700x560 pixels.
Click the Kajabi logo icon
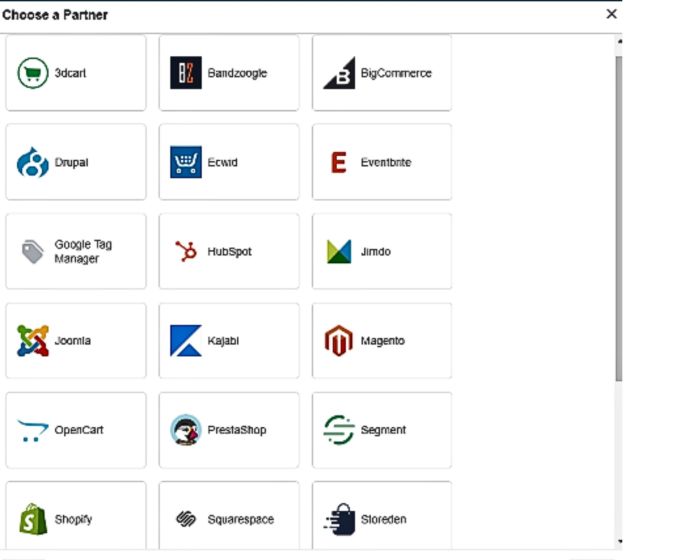pos(186,341)
